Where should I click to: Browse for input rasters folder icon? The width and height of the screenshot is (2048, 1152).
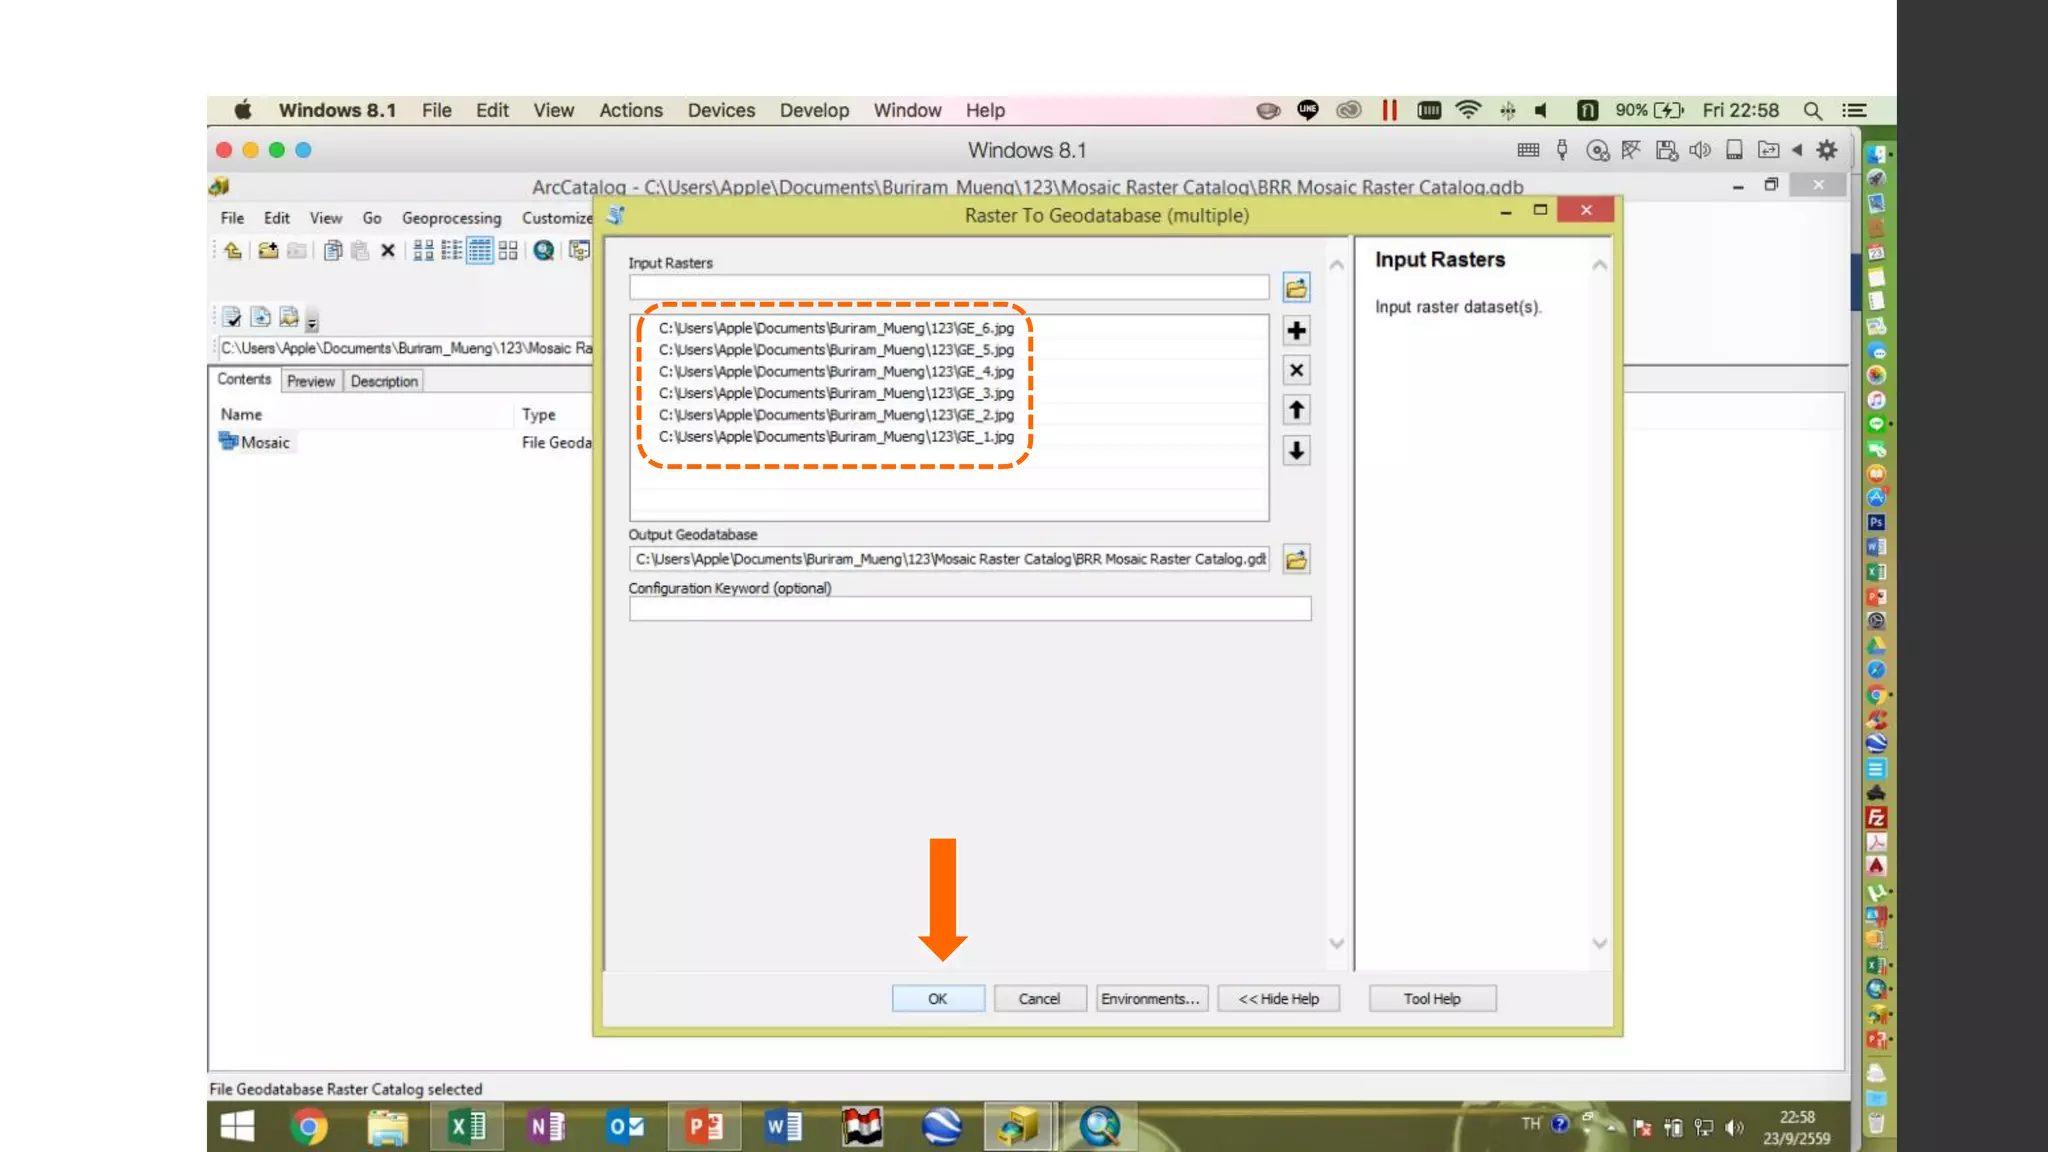coord(1296,288)
